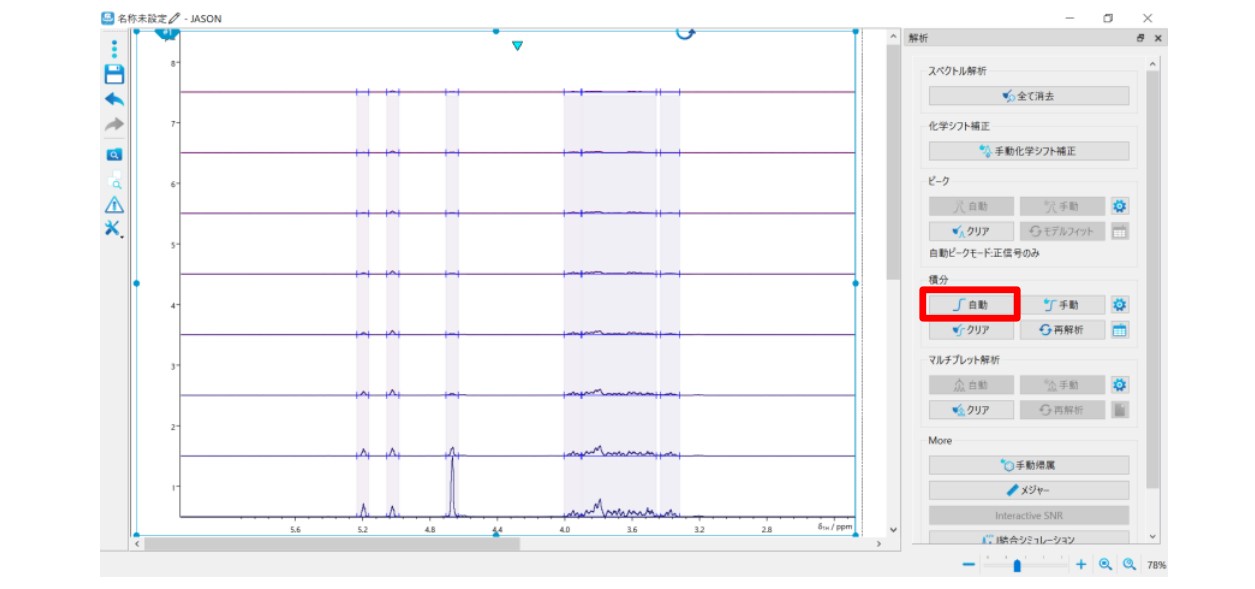Open multiplet analysis settings gear icon

click(x=1120, y=385)
